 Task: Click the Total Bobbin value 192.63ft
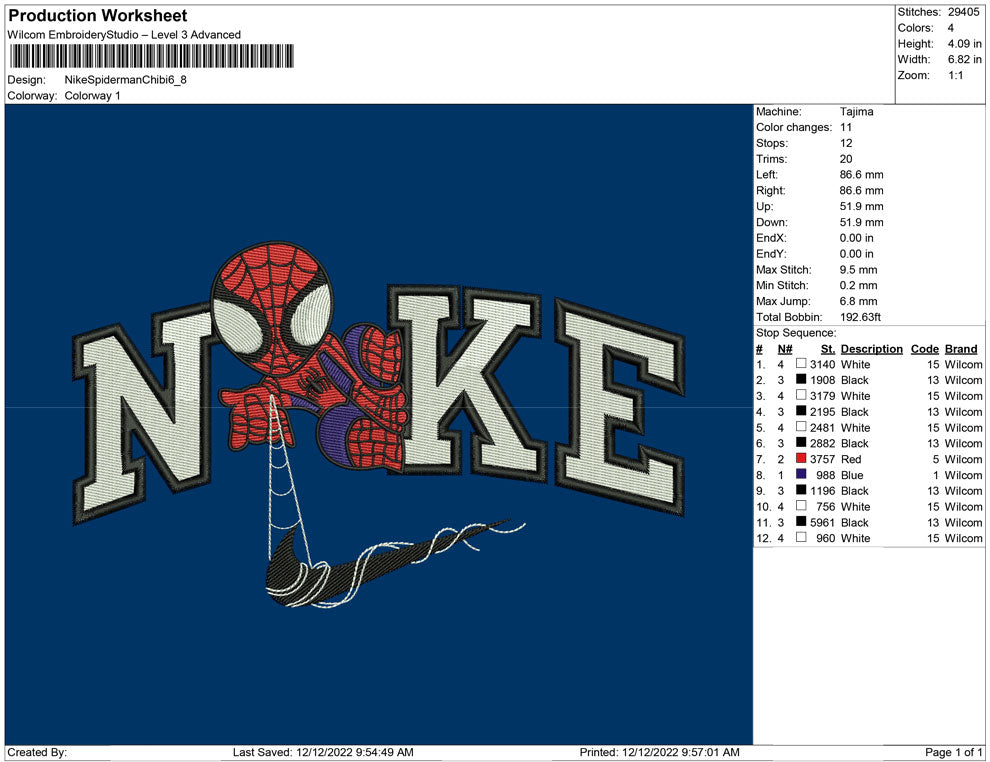(x=860, y=317)
